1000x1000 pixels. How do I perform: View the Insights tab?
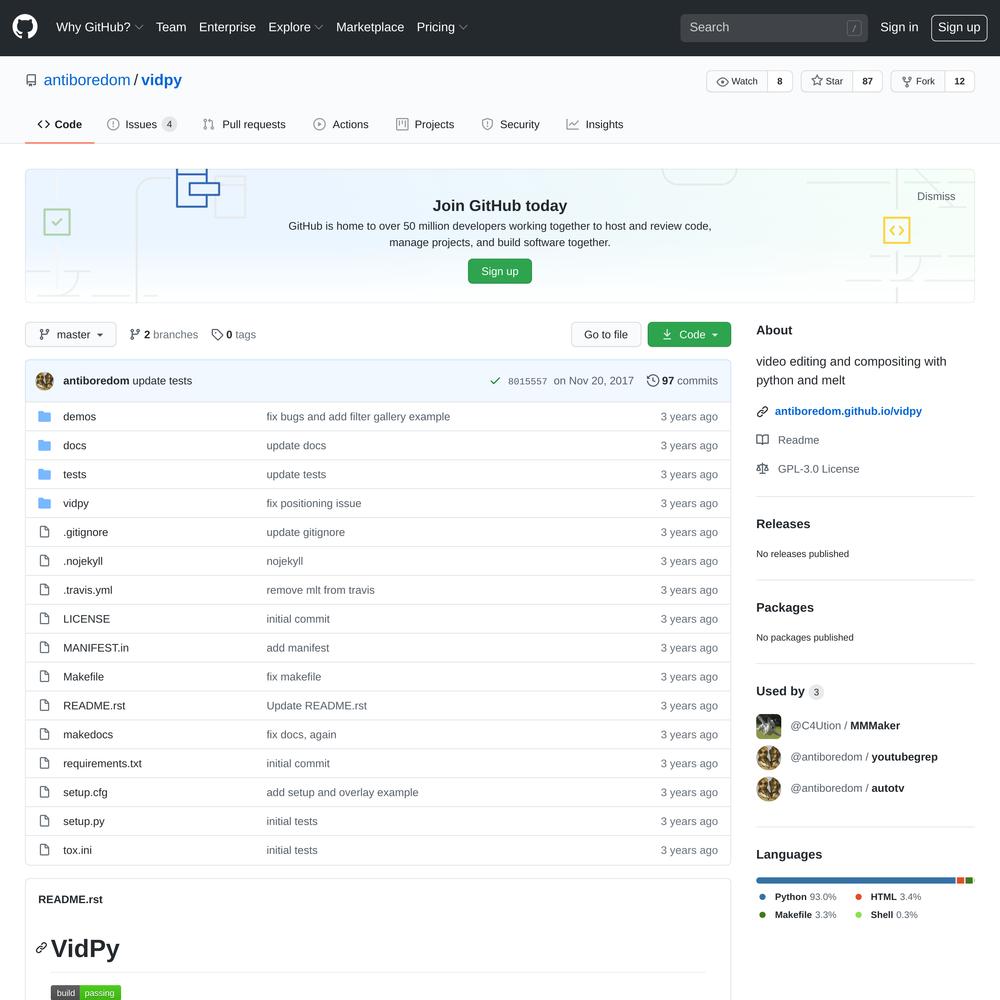point(594,124)
